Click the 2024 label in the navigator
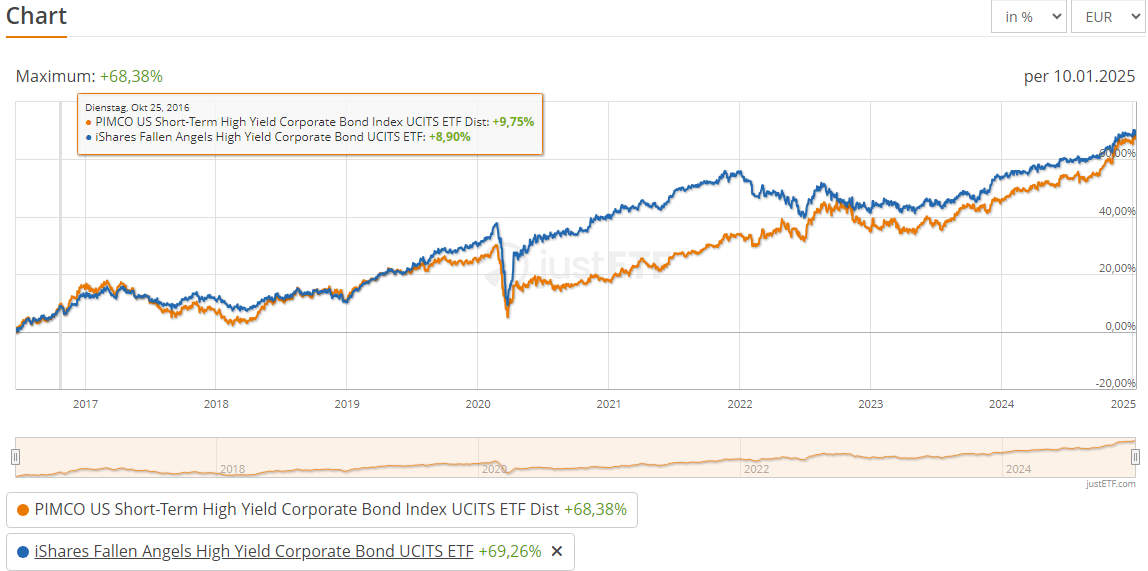This screenshot has width=1148, height=571. click(1018, 468)
